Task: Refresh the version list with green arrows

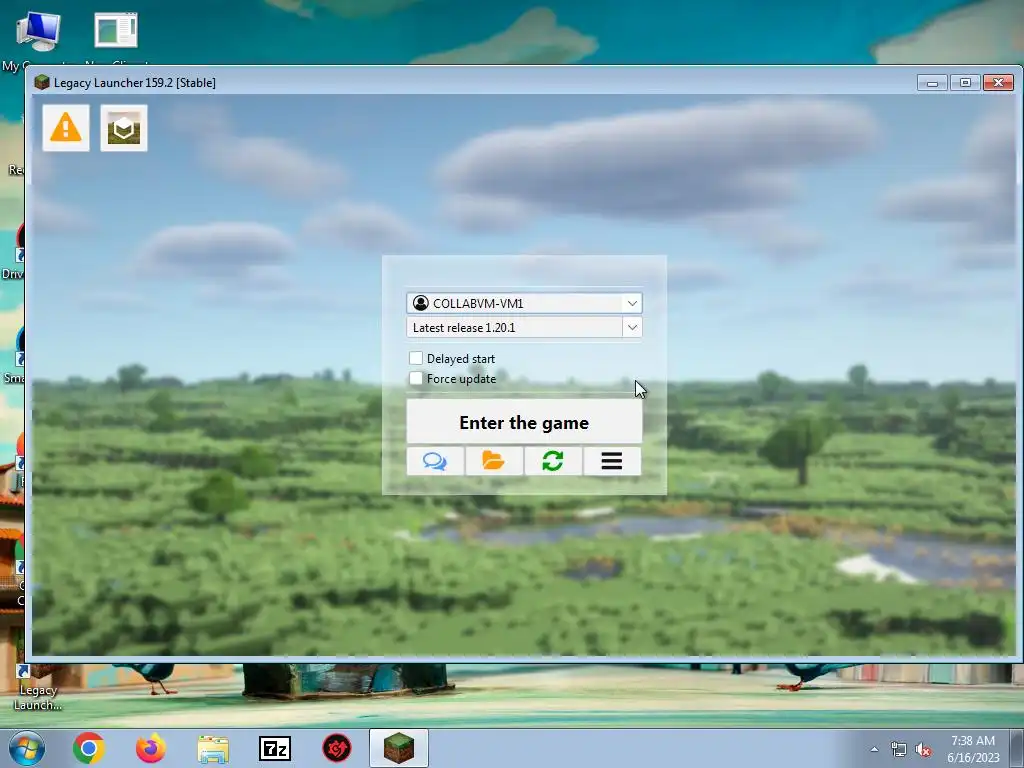Action: tap(552, 461)
